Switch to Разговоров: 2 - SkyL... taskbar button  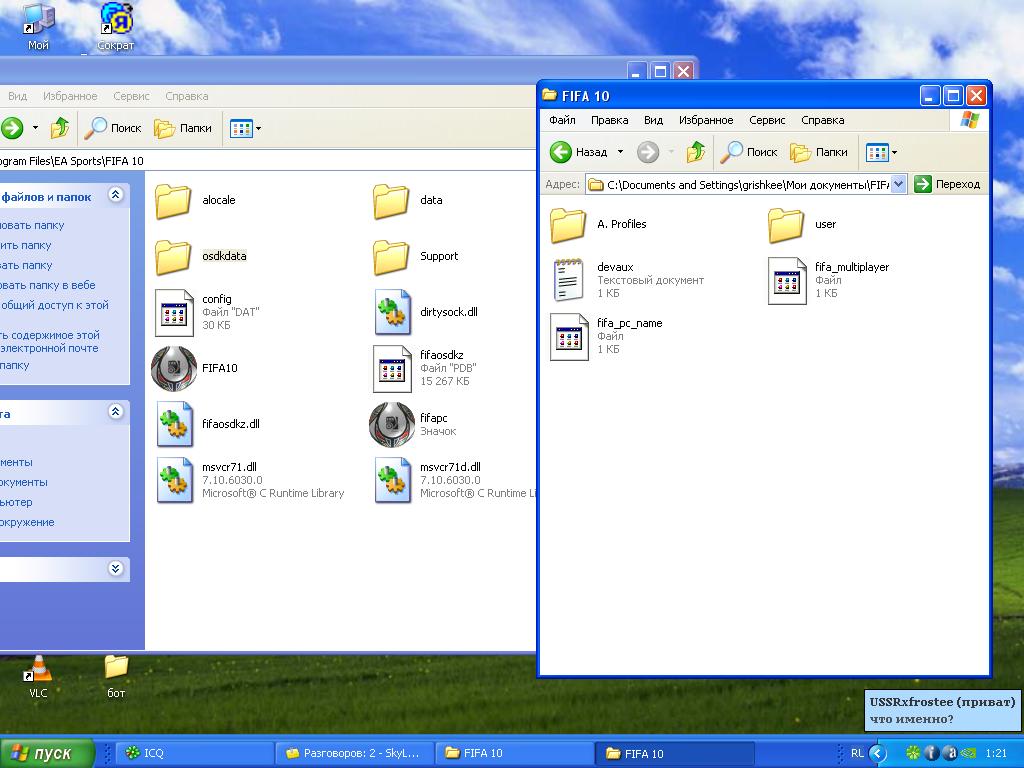click(x=355, y=753)
